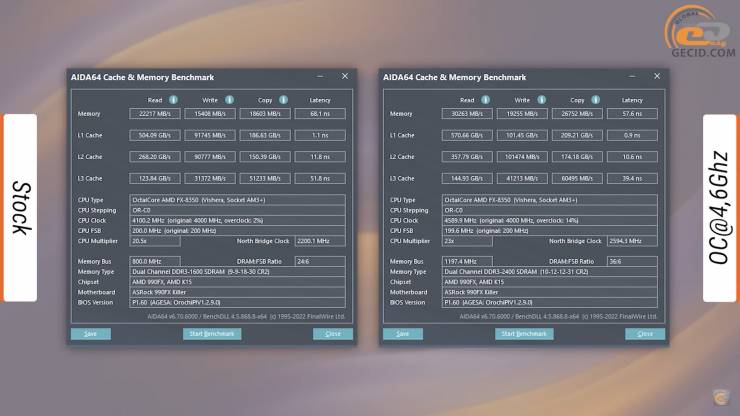The height and width of the screenshot is (416, 740).
Task: Select OC Memory Latency 57.6 ns
Action: click(x=632, y=114)
